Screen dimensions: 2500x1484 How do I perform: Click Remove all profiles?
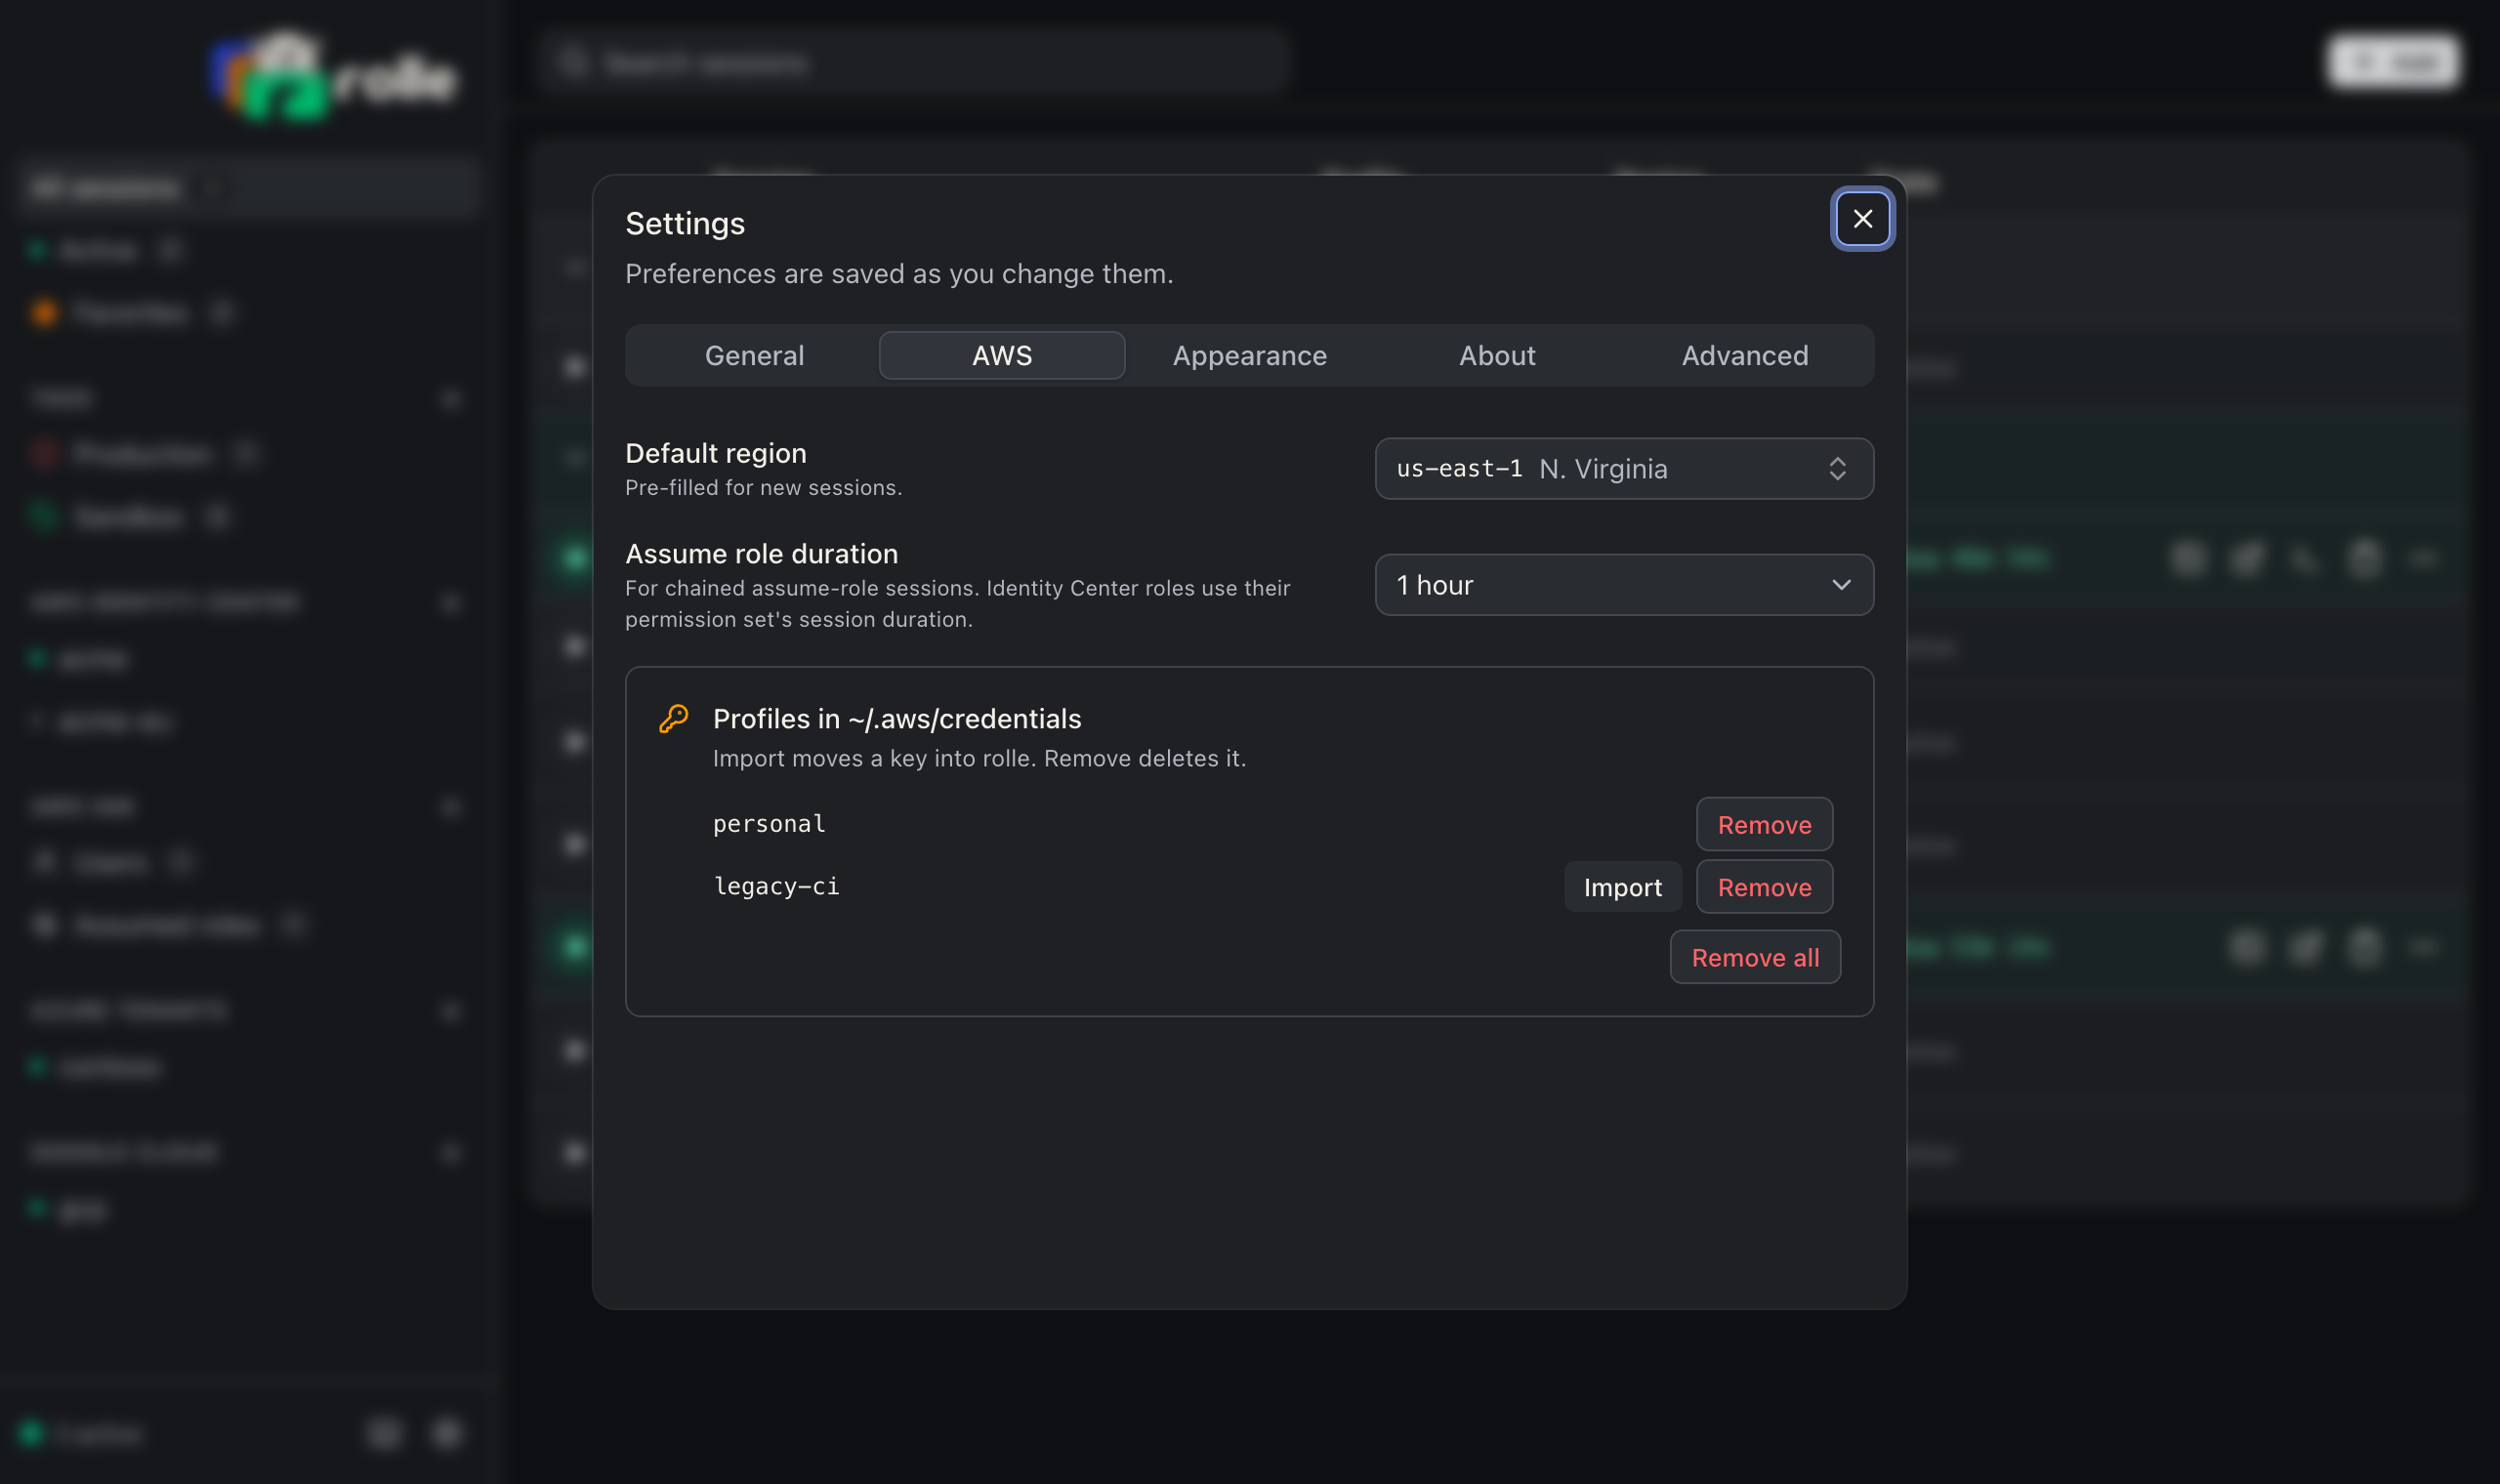(x=1754, y=957)
